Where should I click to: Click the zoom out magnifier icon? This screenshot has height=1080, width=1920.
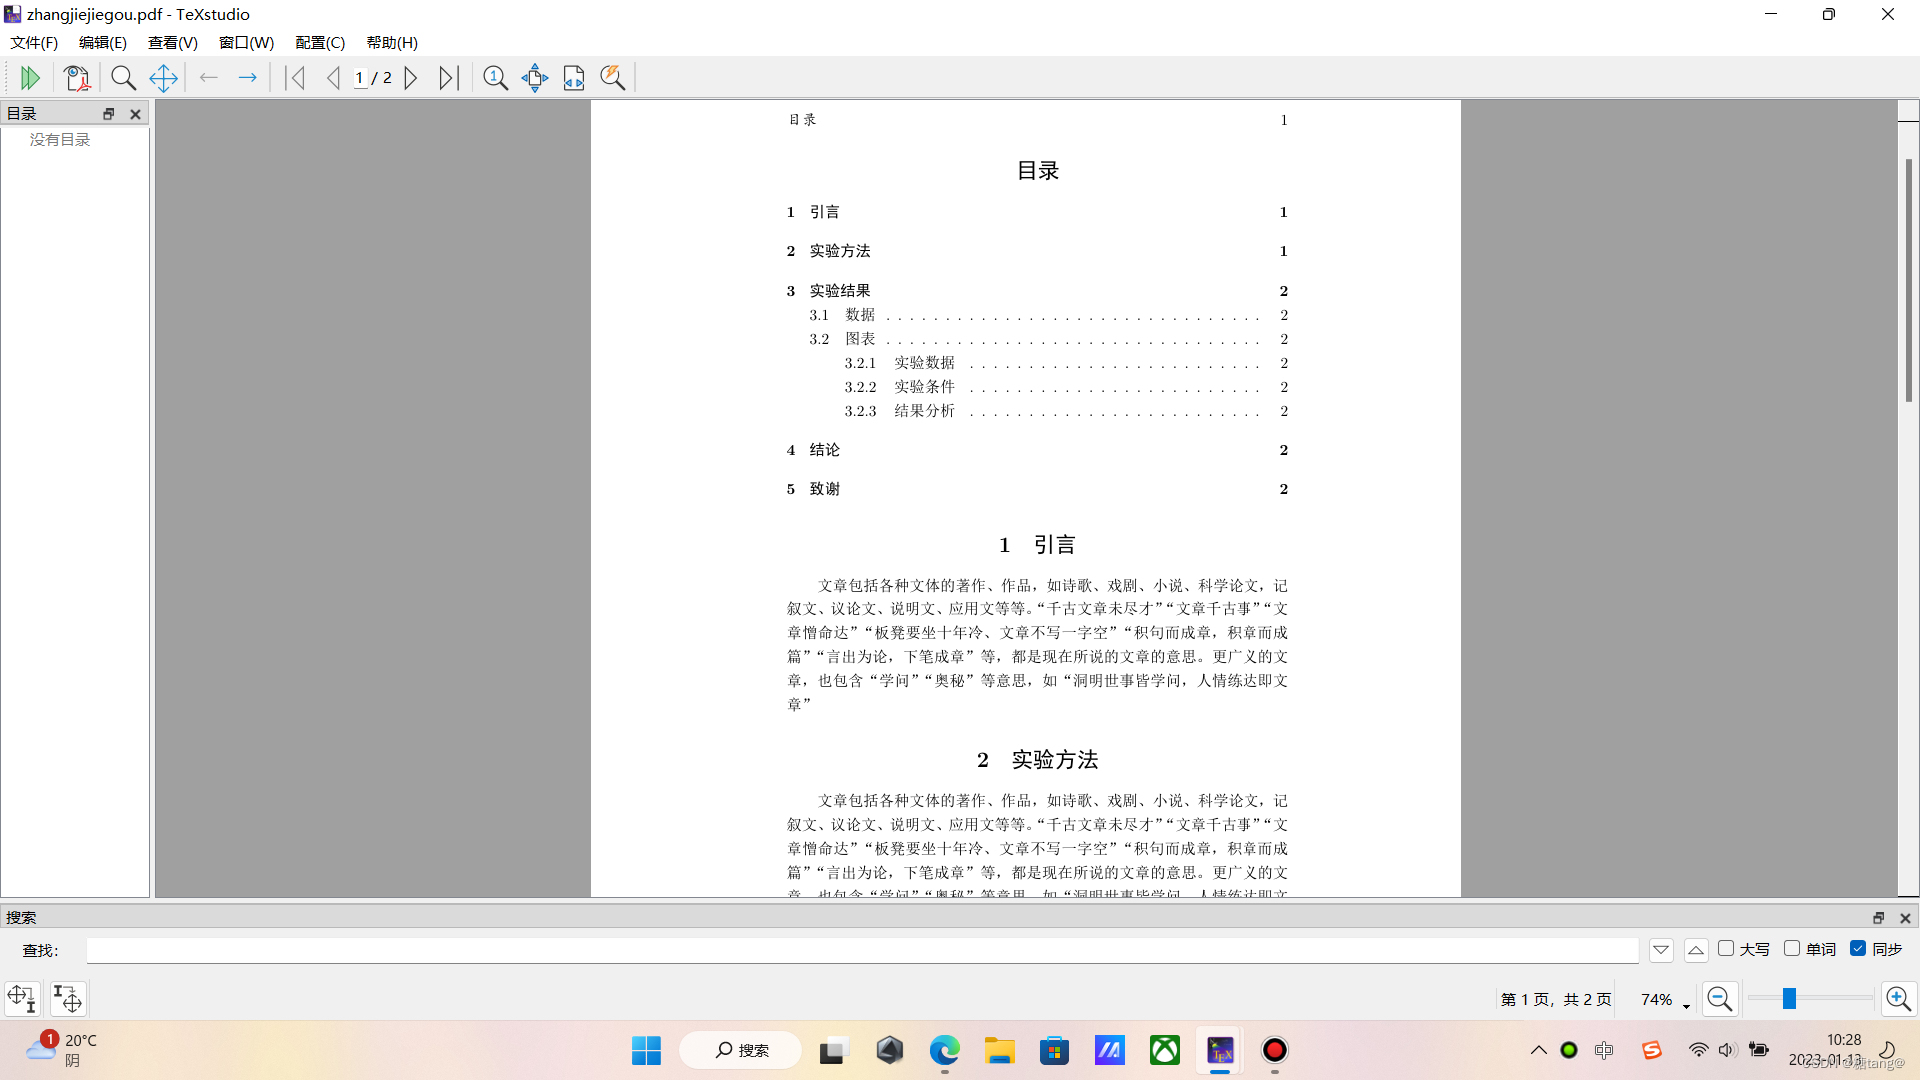coord(1719,998)
